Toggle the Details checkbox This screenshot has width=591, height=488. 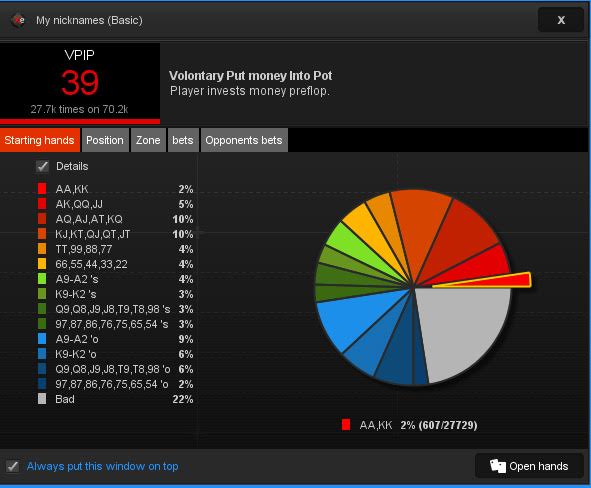click(x=42, y=166)
